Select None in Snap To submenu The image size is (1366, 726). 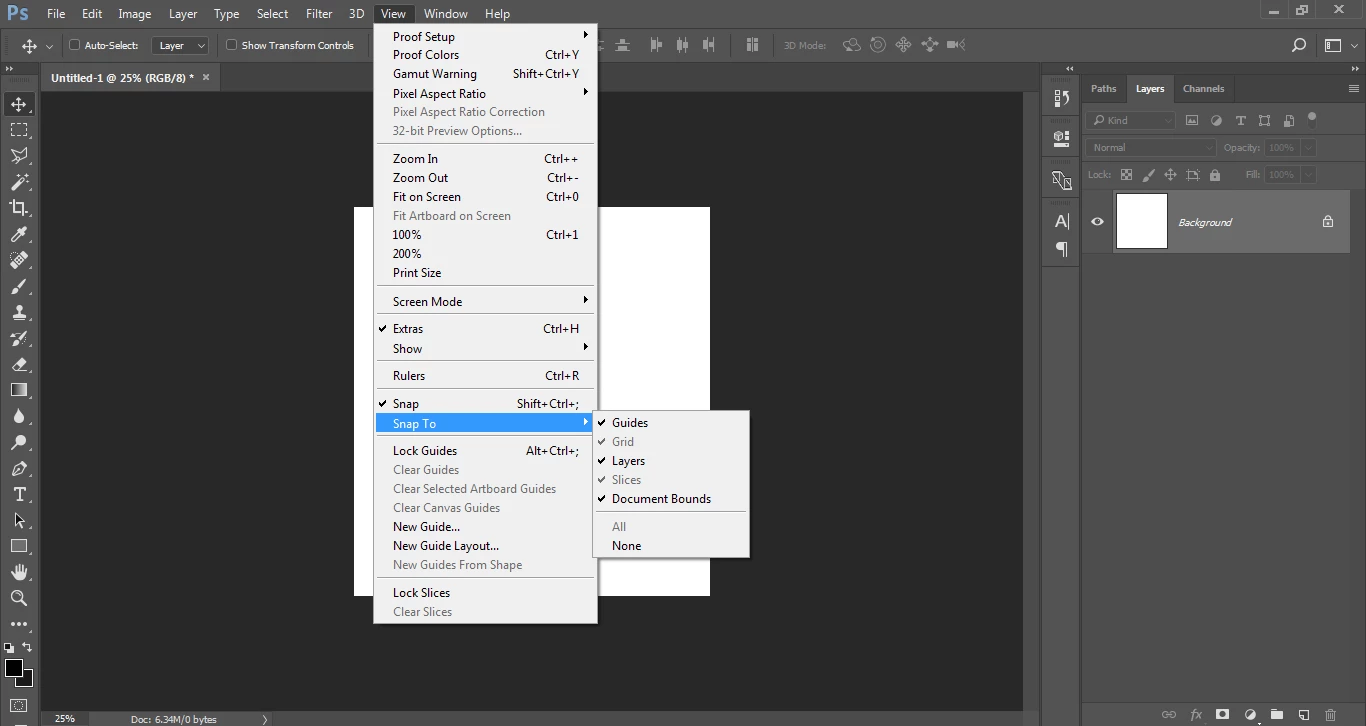671,546
